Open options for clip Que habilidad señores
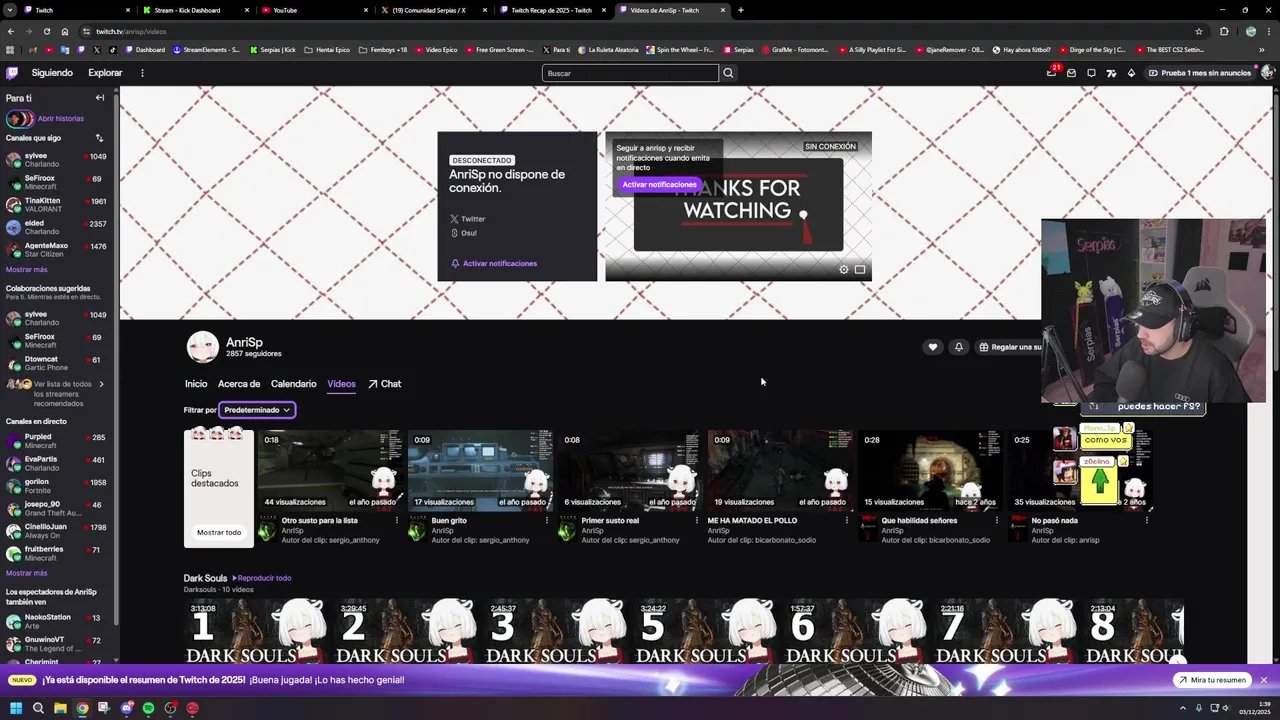This screenshot has height=720, width=1280. click(996, 520)
